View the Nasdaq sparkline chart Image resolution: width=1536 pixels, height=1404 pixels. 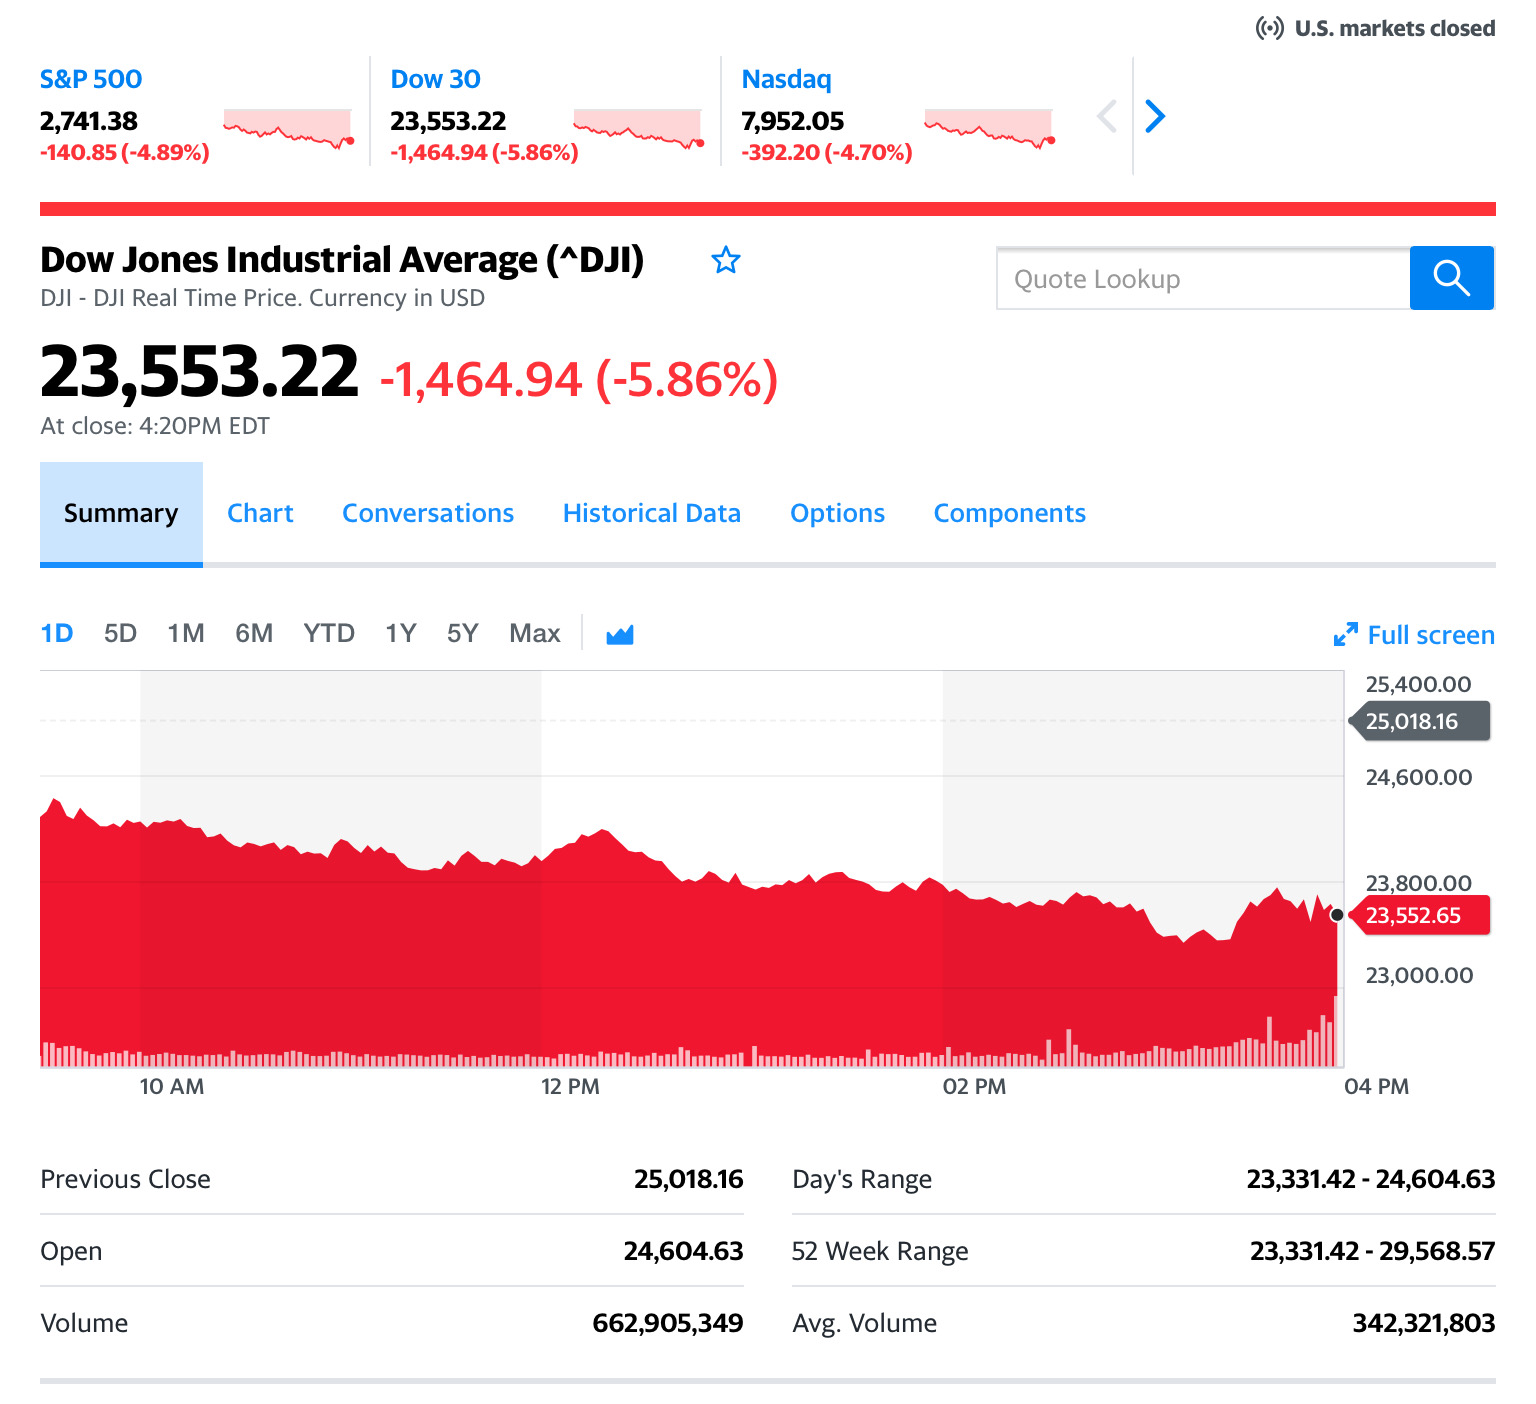[990, 129]
